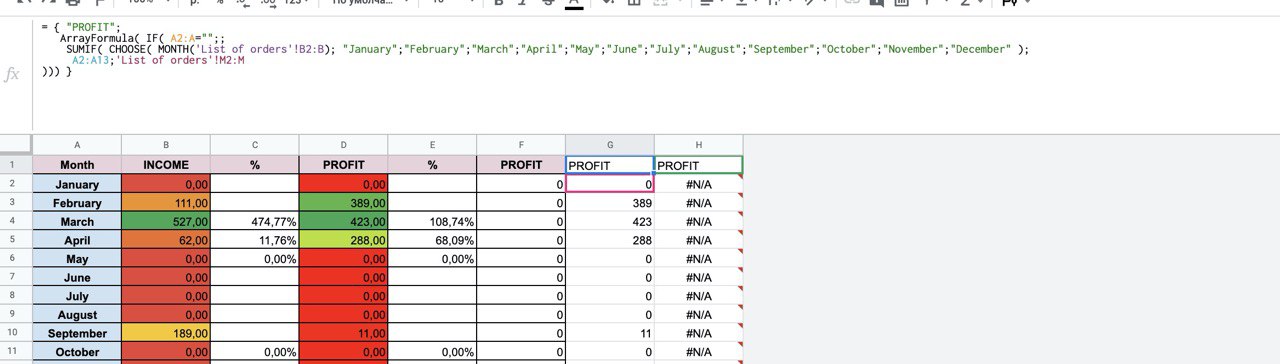Click January income cell showing 0,00

(x=166, y=184)
